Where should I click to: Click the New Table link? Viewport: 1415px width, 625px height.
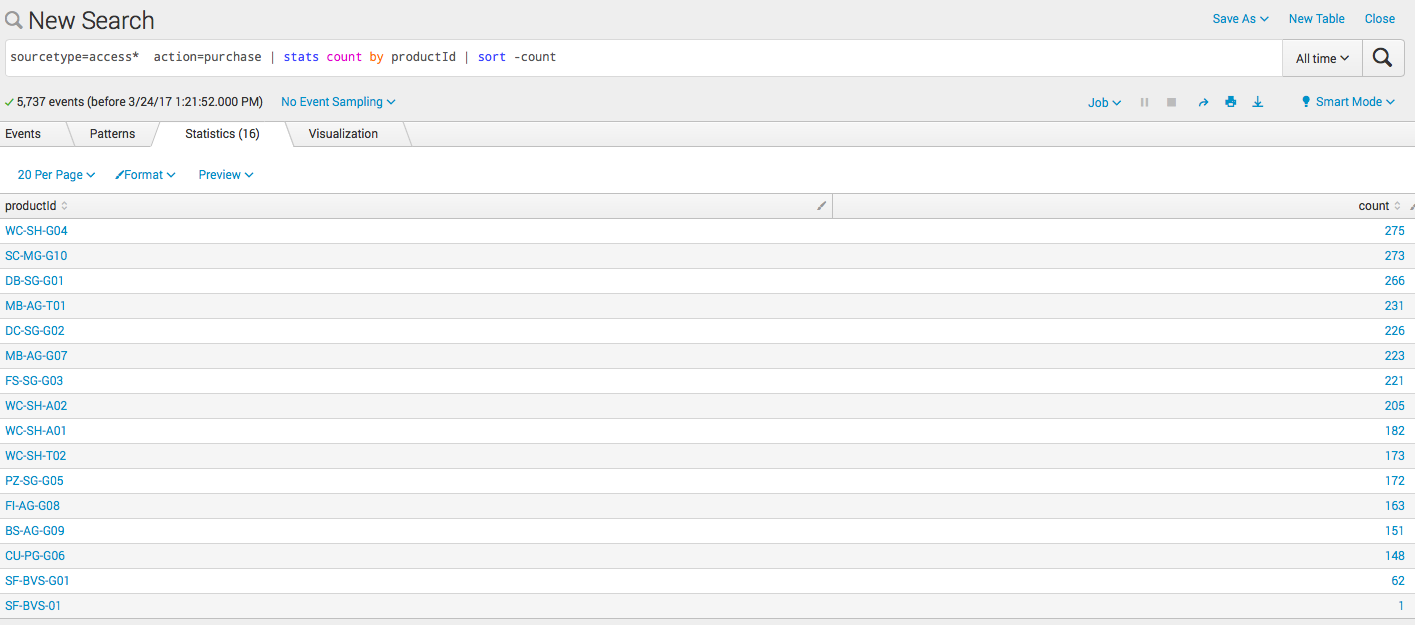pos(1316,18)
